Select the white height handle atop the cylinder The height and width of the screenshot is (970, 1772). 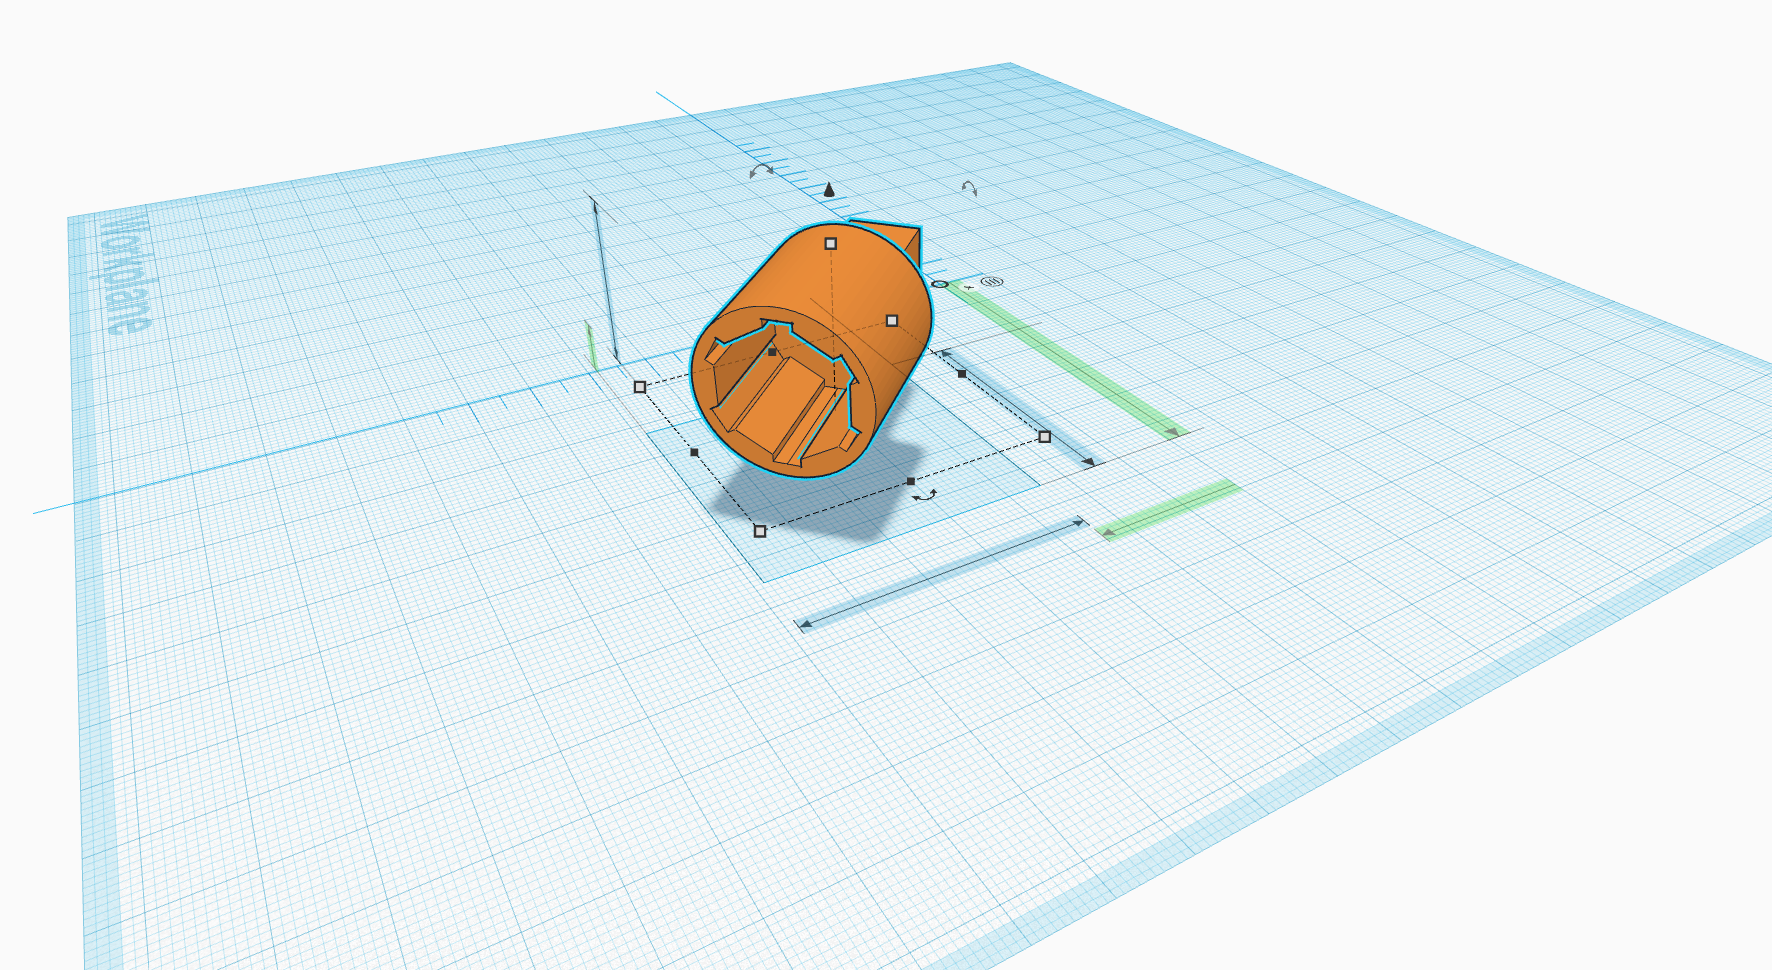pos(830,243)
